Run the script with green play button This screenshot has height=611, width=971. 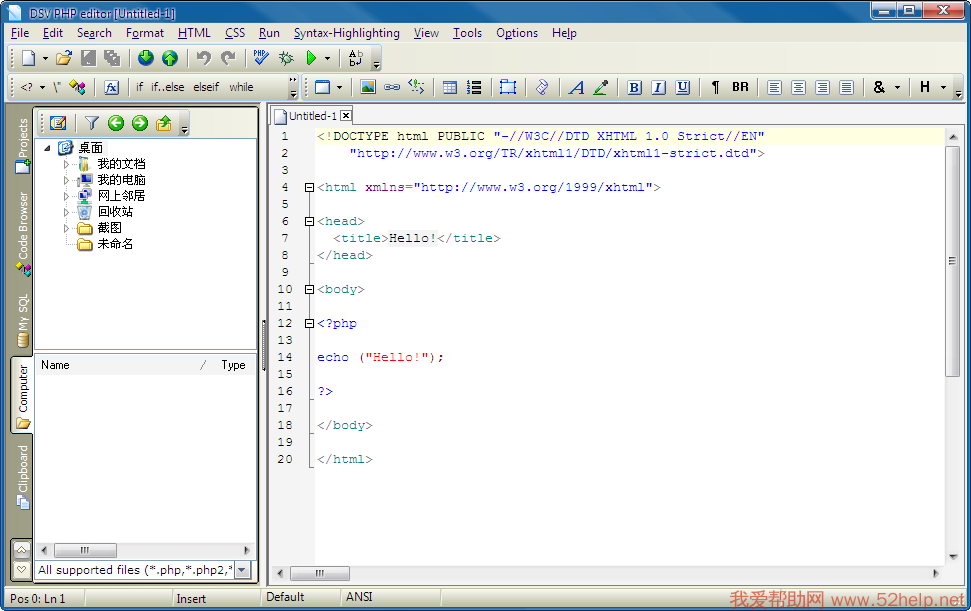click(x=311, y=58)
